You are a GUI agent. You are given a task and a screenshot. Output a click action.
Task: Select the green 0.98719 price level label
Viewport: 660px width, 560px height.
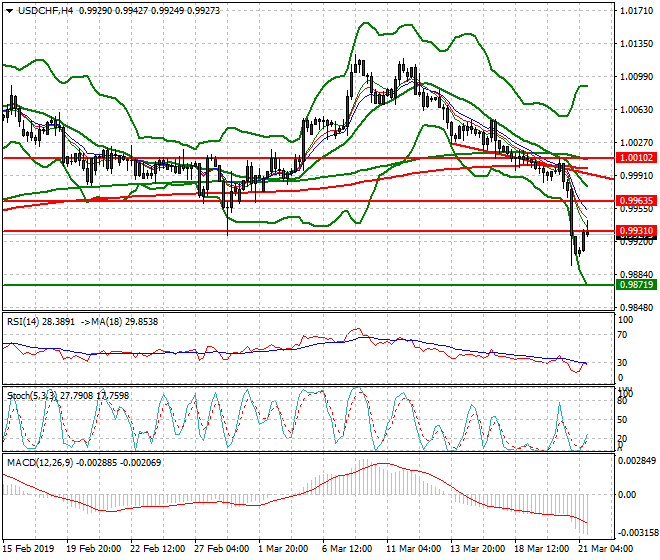(636, 285)
